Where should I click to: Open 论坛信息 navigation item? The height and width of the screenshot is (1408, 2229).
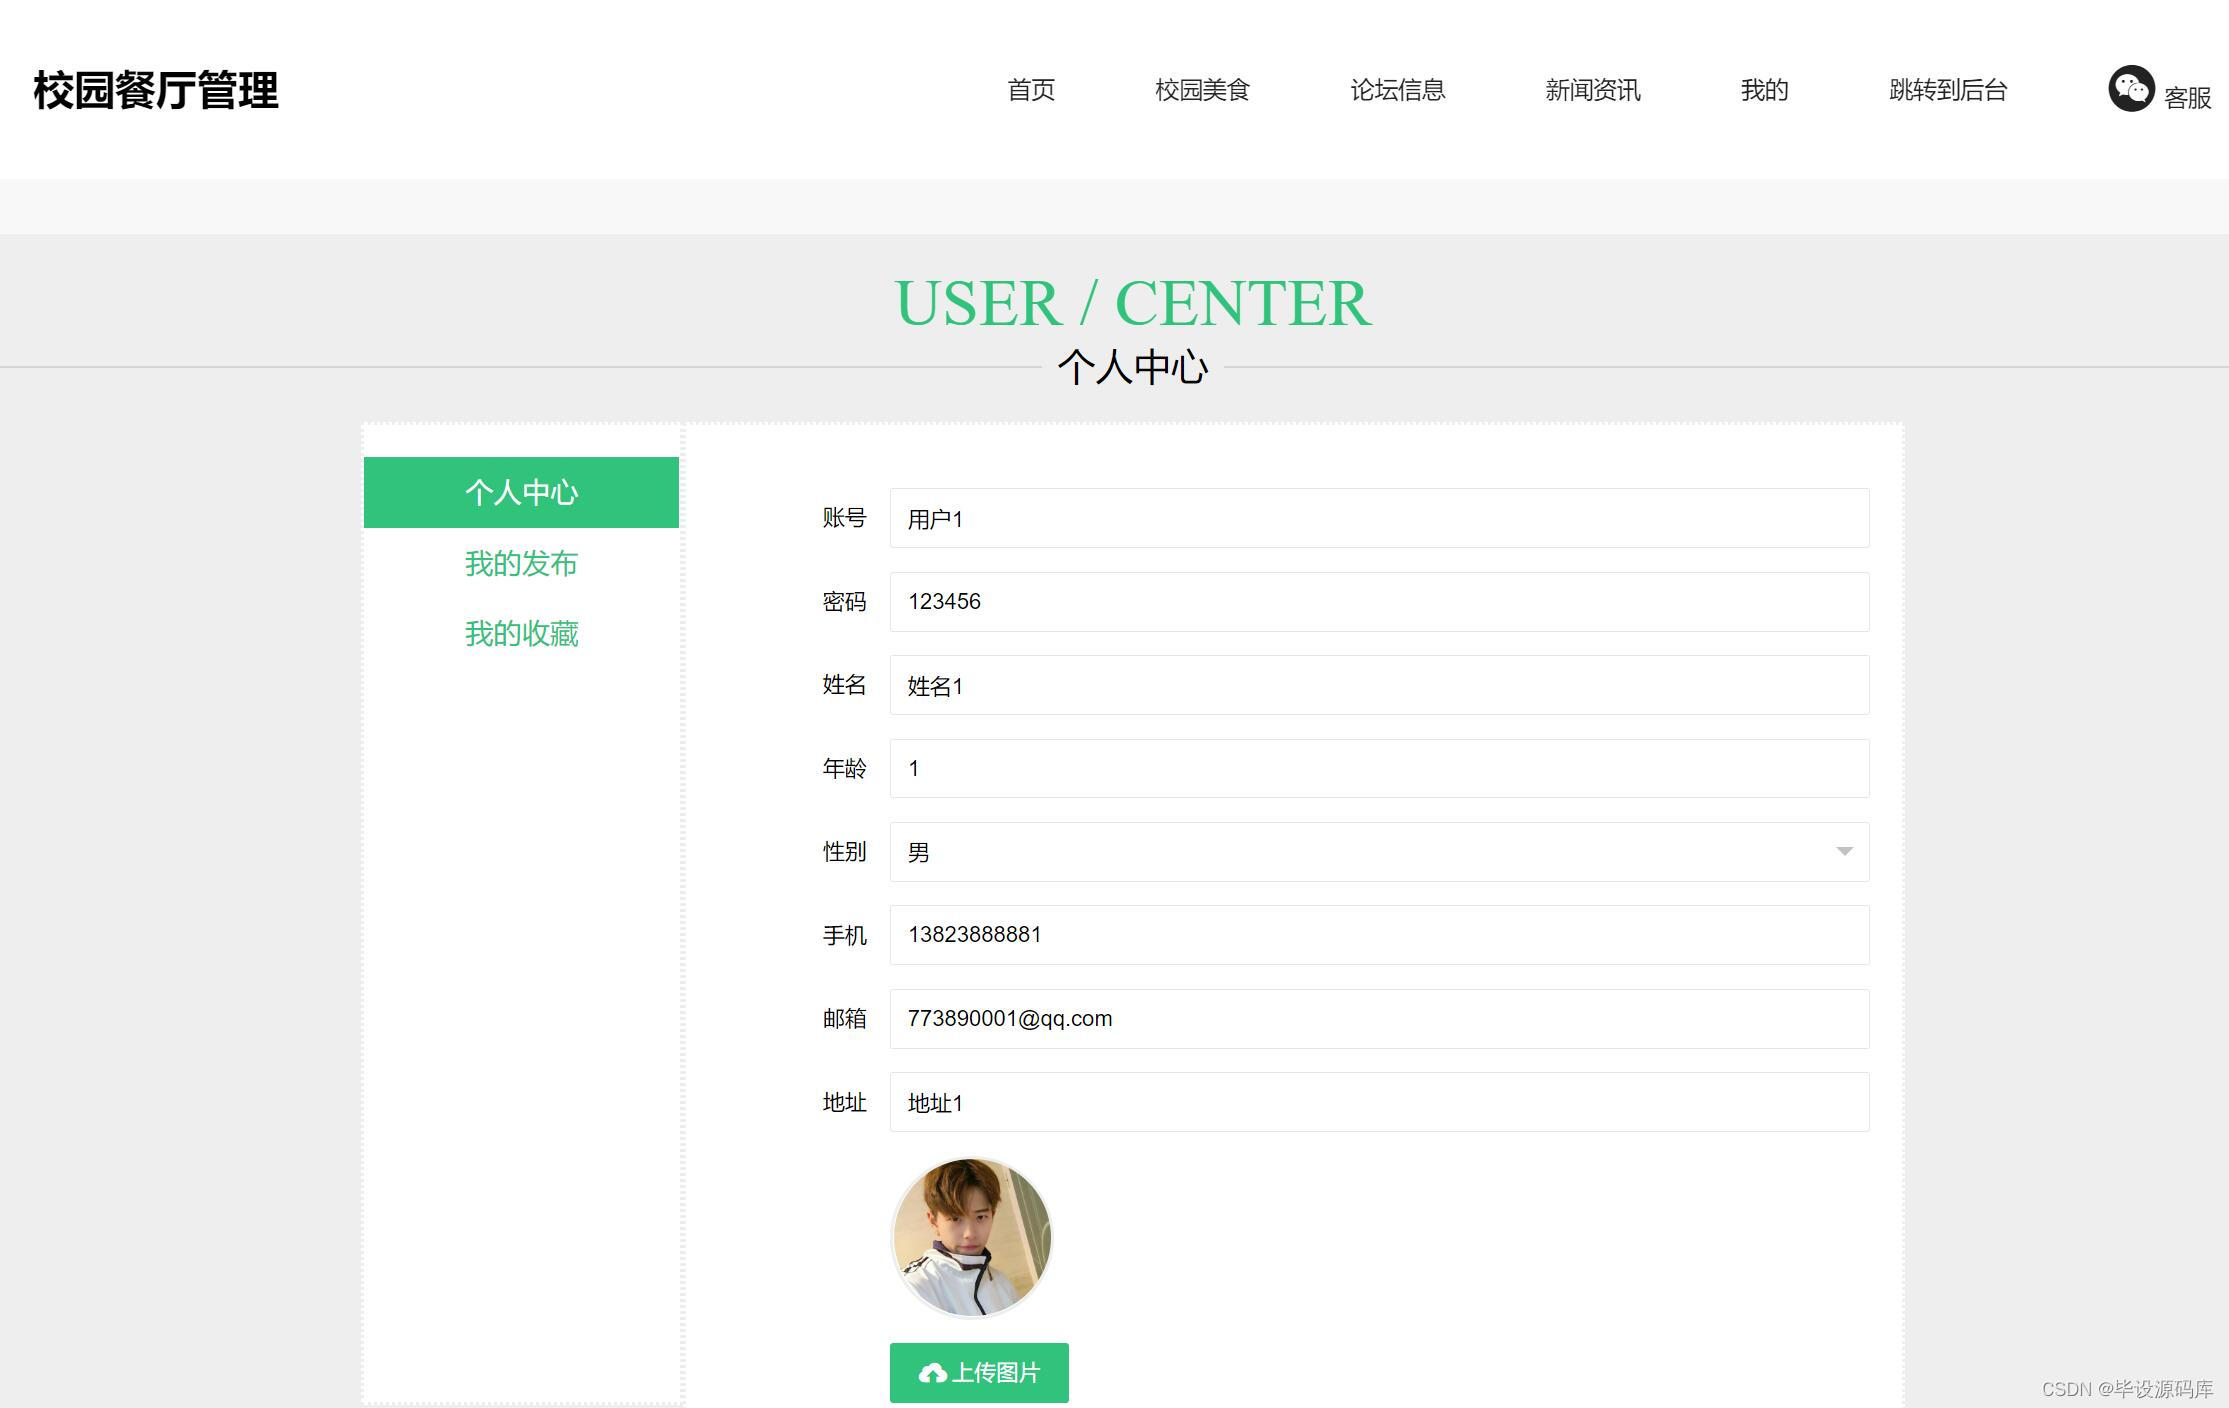(x=1397, y=90)
